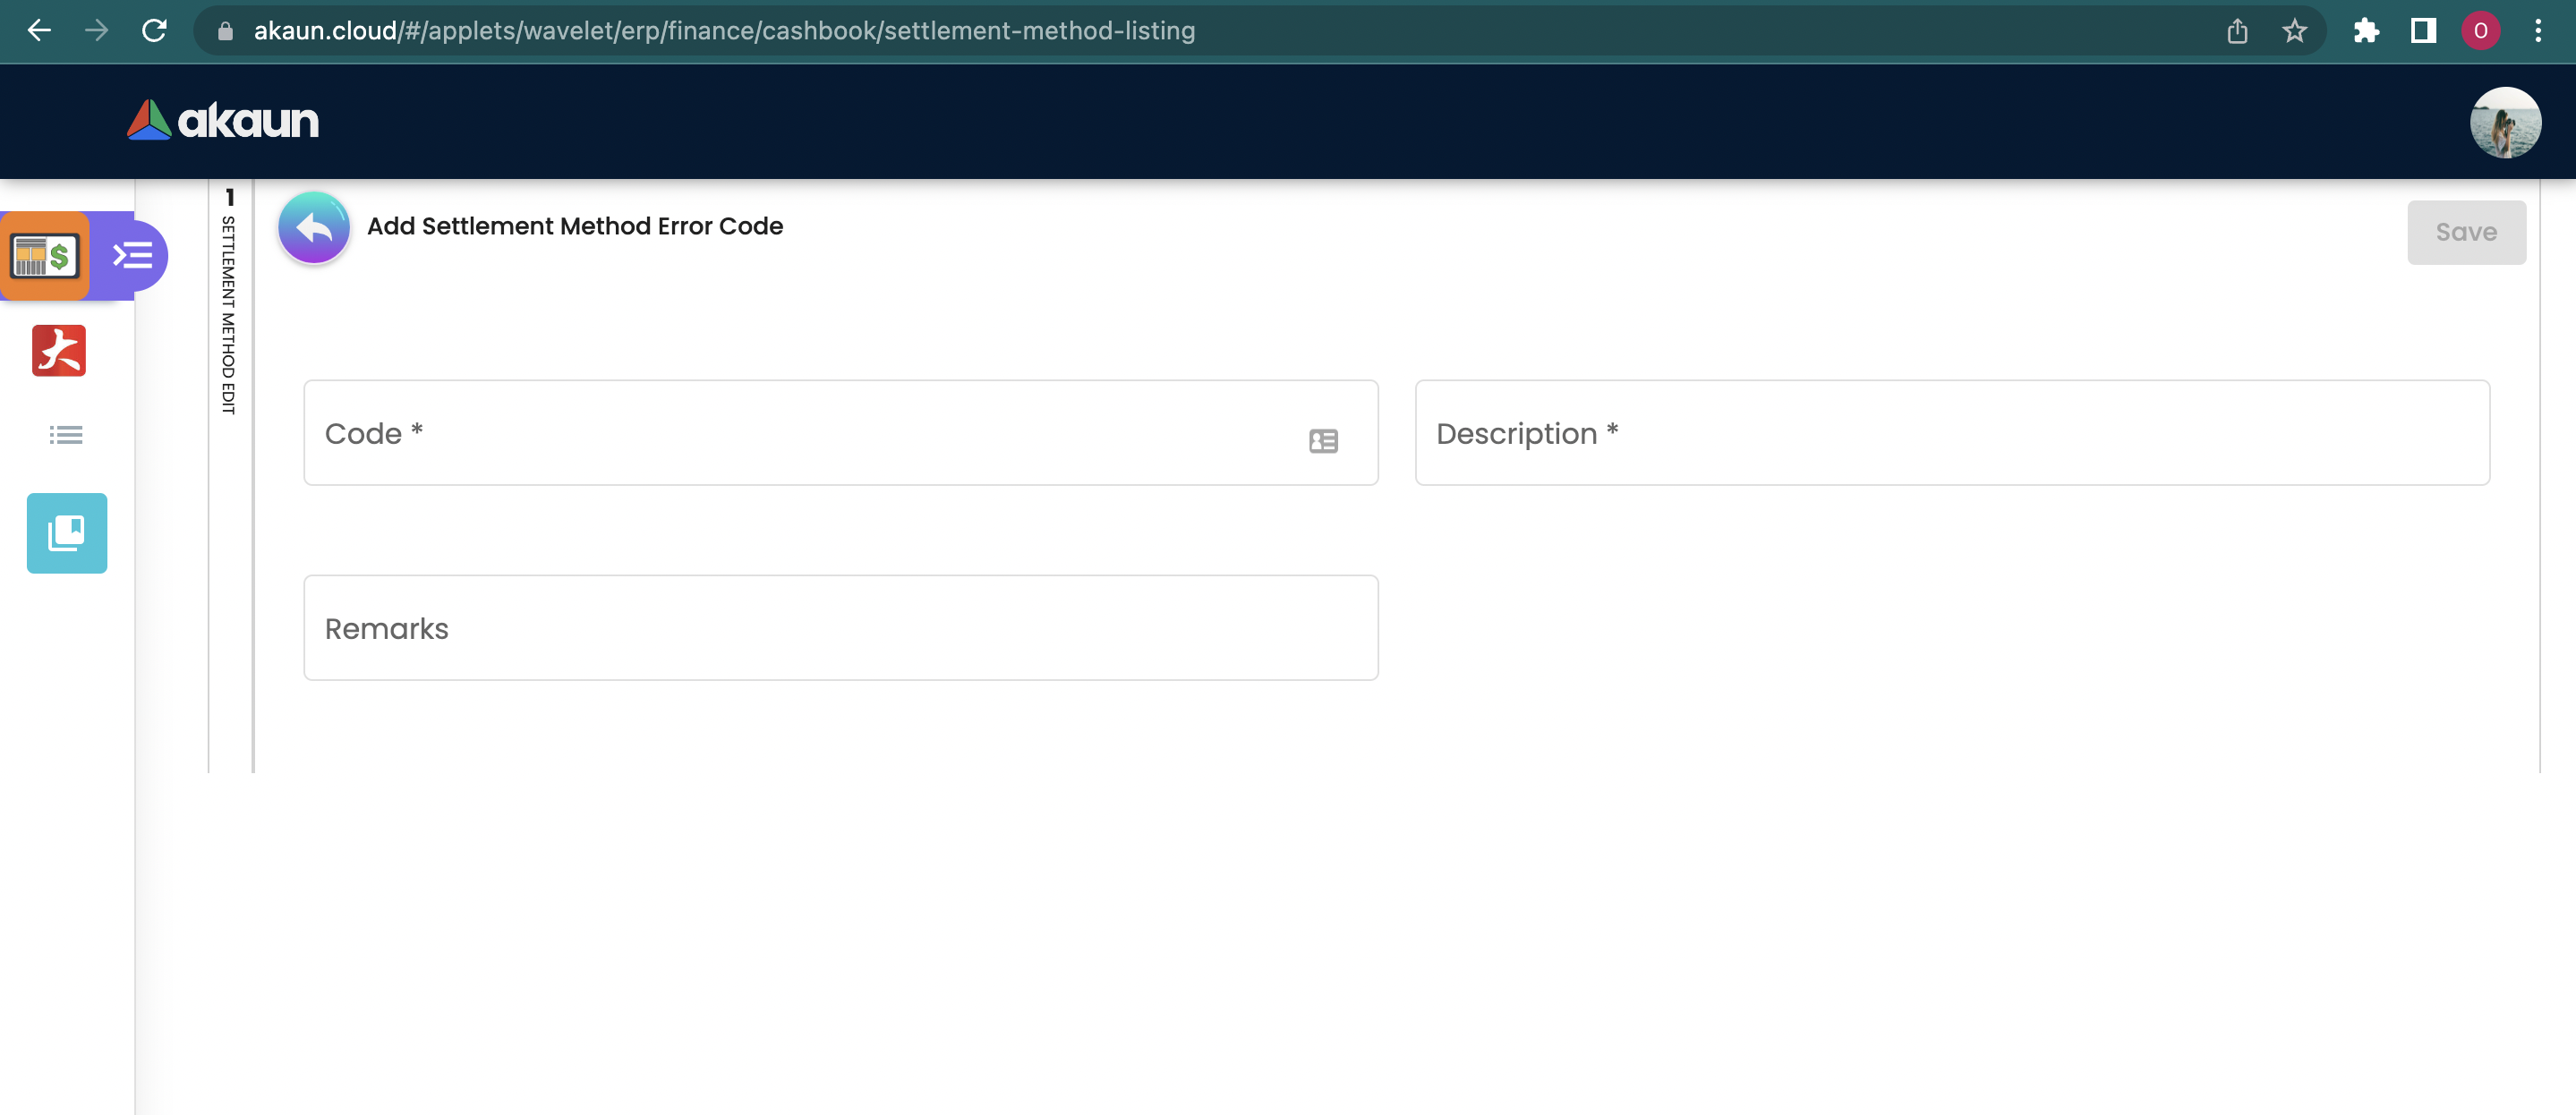The width and height of the screenshot is (2576, 1115).
Task: Open the browser extensions puzzle icon
Action: [x=2366, y=31]
